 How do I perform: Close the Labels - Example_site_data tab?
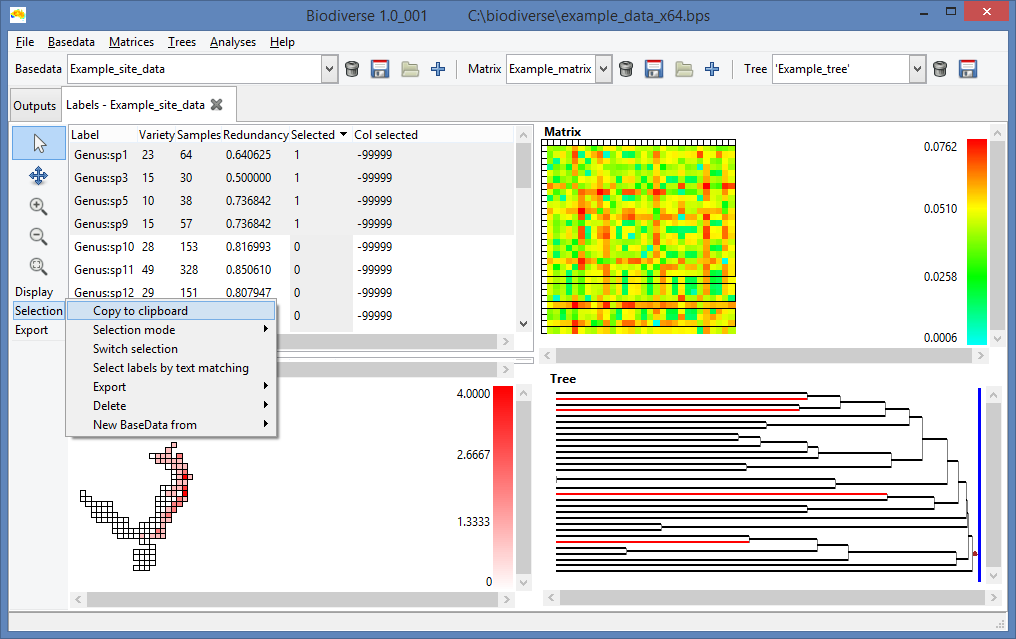coord(216,104)
